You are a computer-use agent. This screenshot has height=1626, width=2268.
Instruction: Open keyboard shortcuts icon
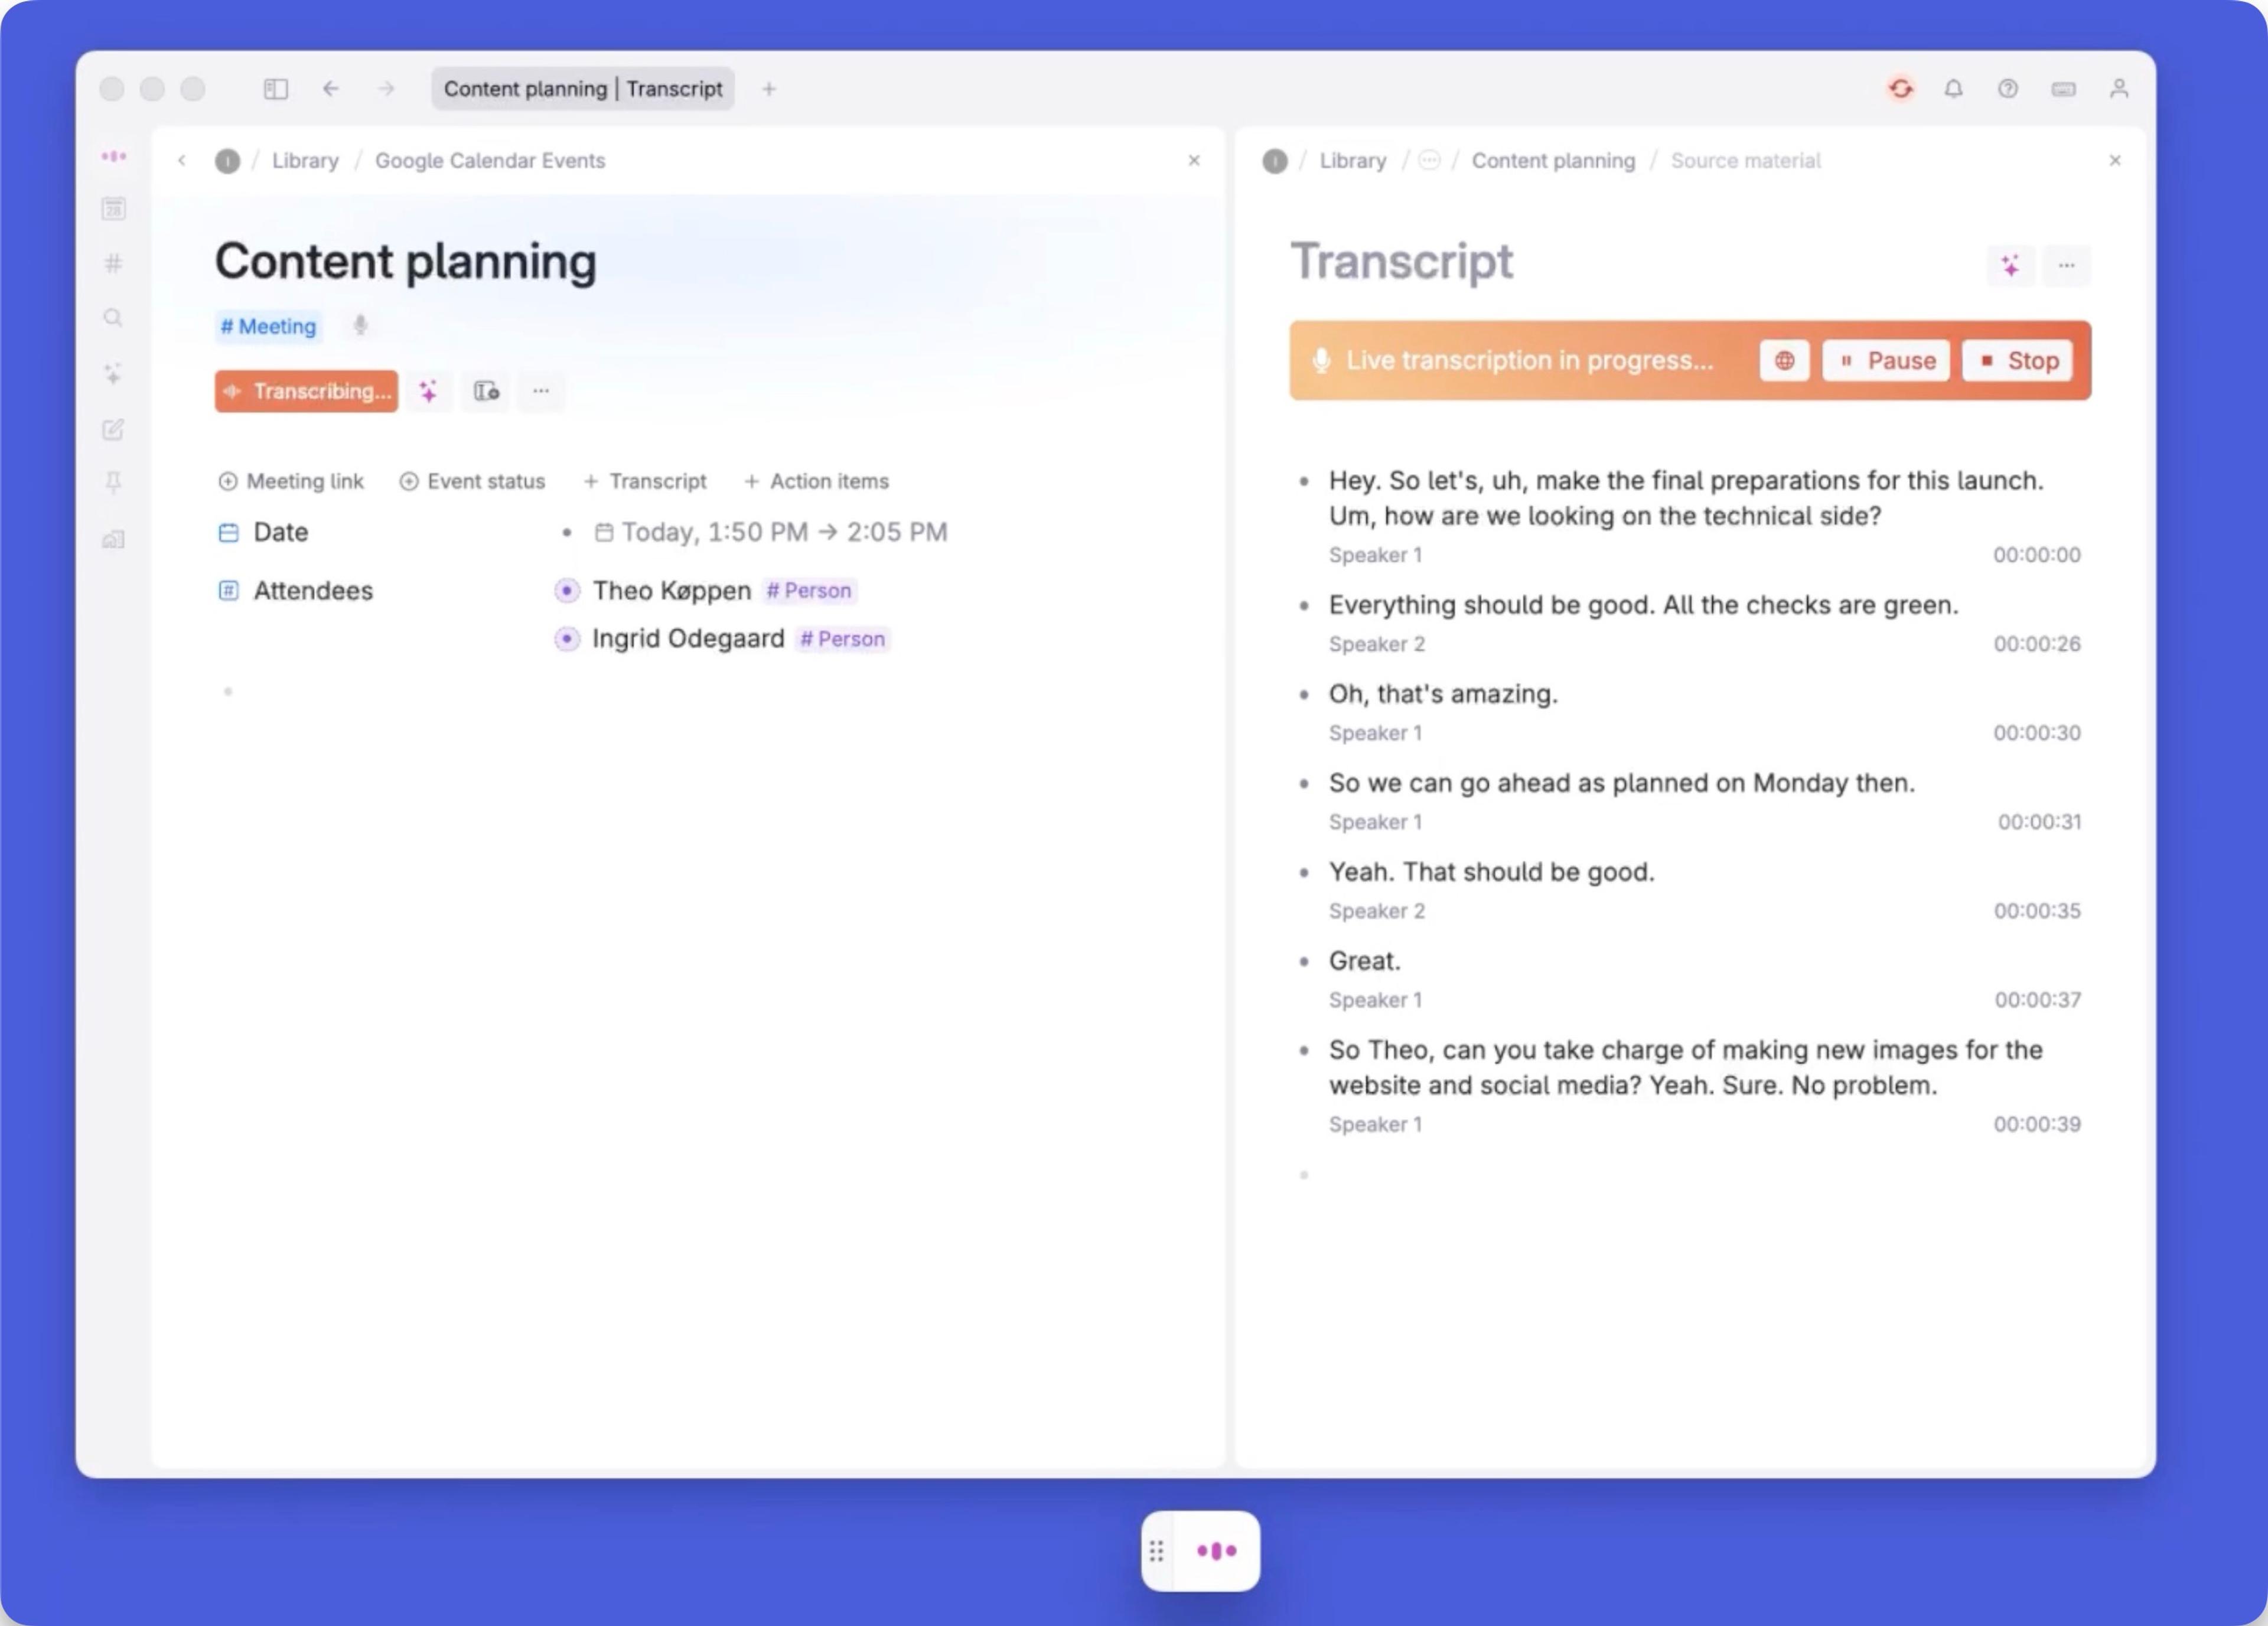coord(2063,89)
